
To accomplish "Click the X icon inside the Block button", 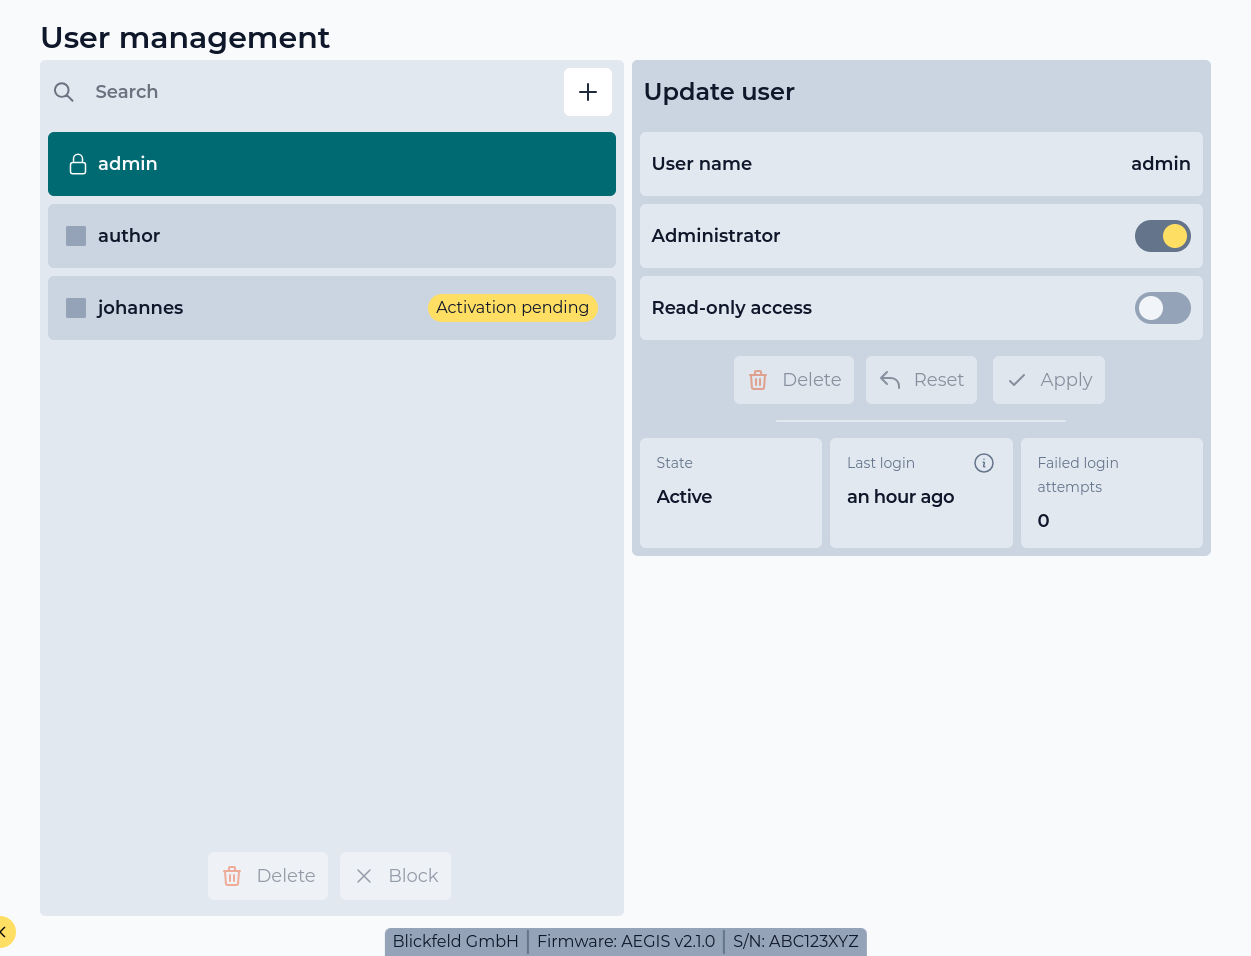I will [364, 876].
